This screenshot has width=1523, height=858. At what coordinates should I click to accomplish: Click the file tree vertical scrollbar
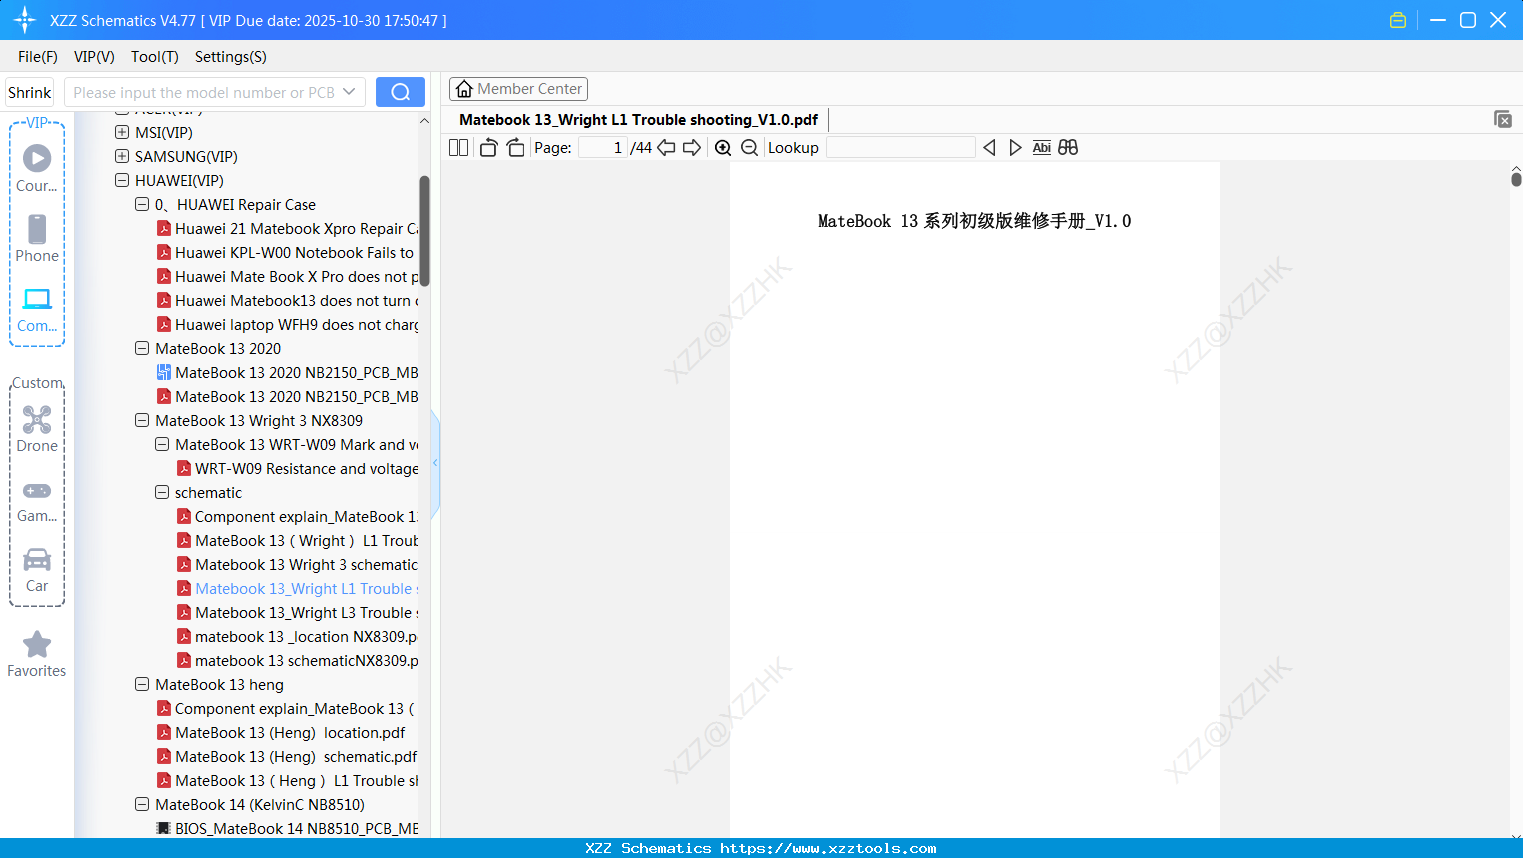(424, 231)
